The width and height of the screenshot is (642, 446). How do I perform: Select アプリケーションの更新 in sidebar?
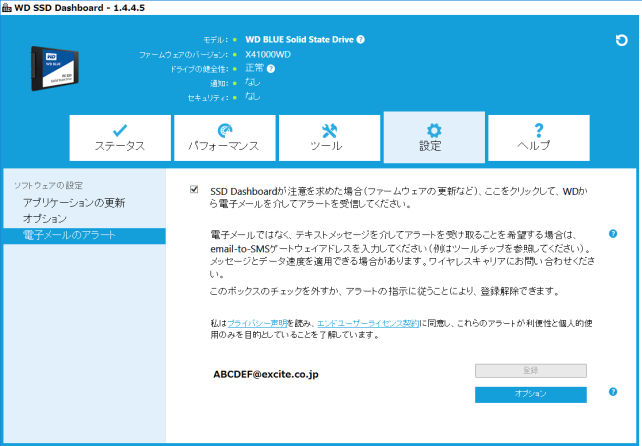[x=74, y=203]
